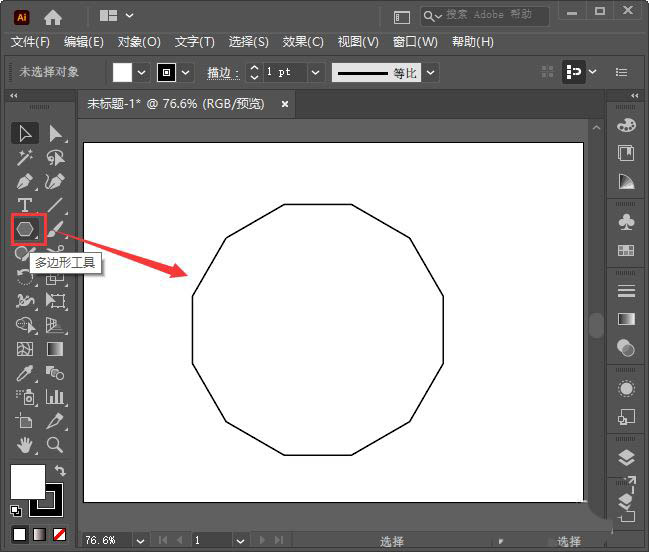Reset default fill and stroke
The image size is (649, 552).
[x=16, y=511]
